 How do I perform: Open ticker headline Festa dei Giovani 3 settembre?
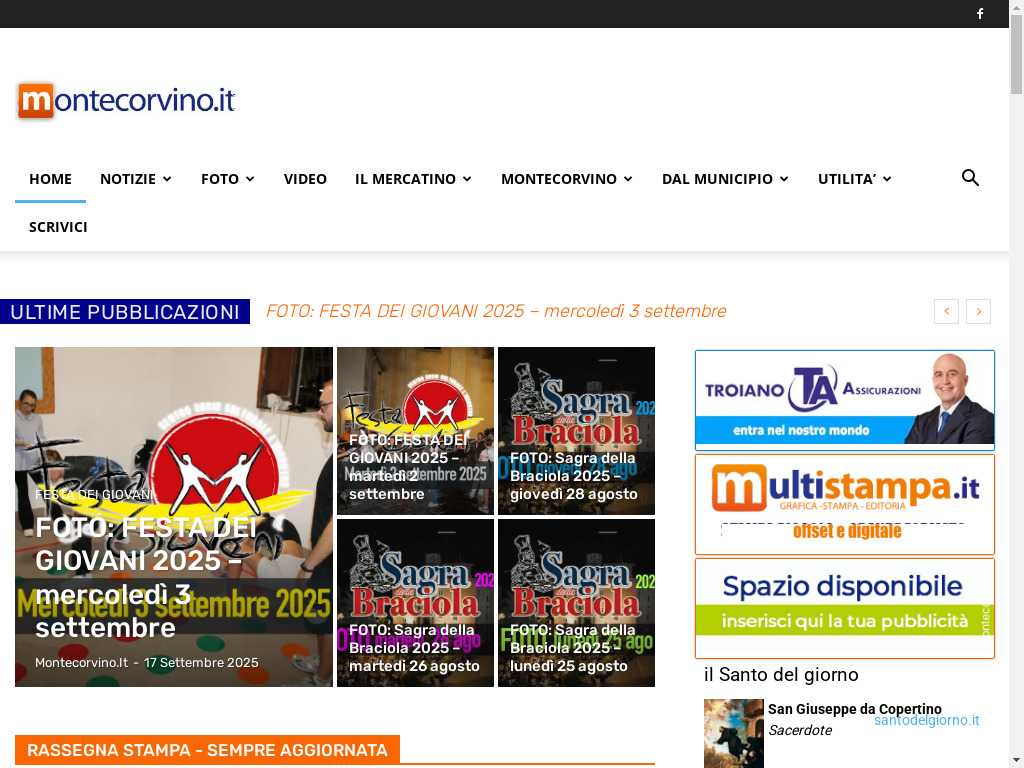coord(496,311)
